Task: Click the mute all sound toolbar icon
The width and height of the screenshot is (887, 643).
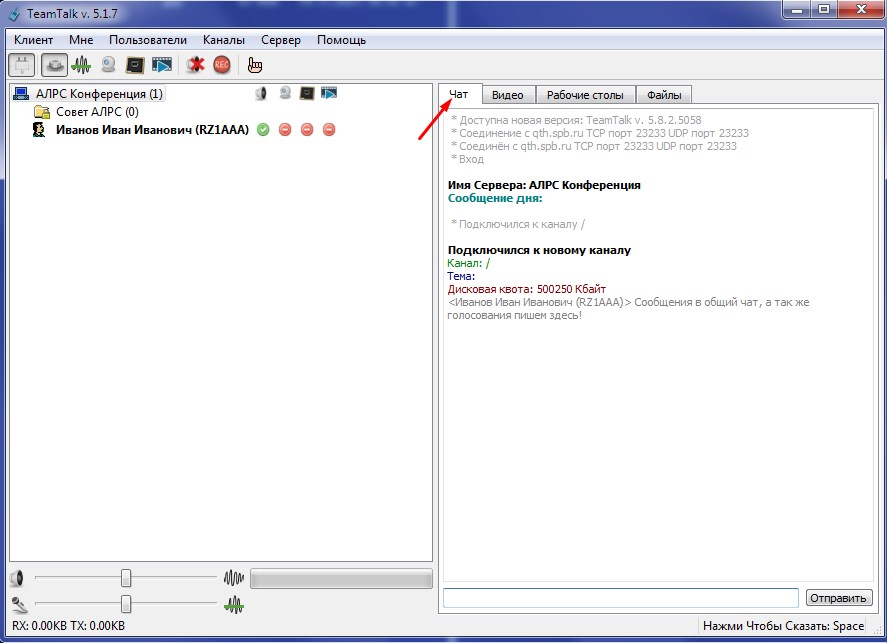Action: point(195,65)
